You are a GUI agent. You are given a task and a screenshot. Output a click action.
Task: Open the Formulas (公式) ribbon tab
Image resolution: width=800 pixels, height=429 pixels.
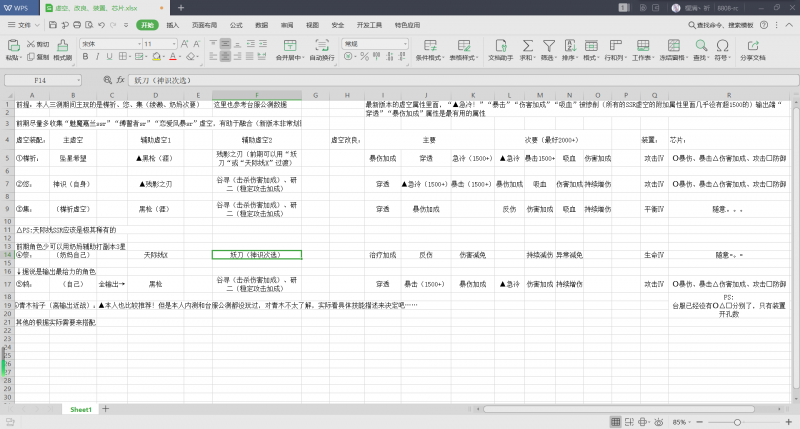236,23
